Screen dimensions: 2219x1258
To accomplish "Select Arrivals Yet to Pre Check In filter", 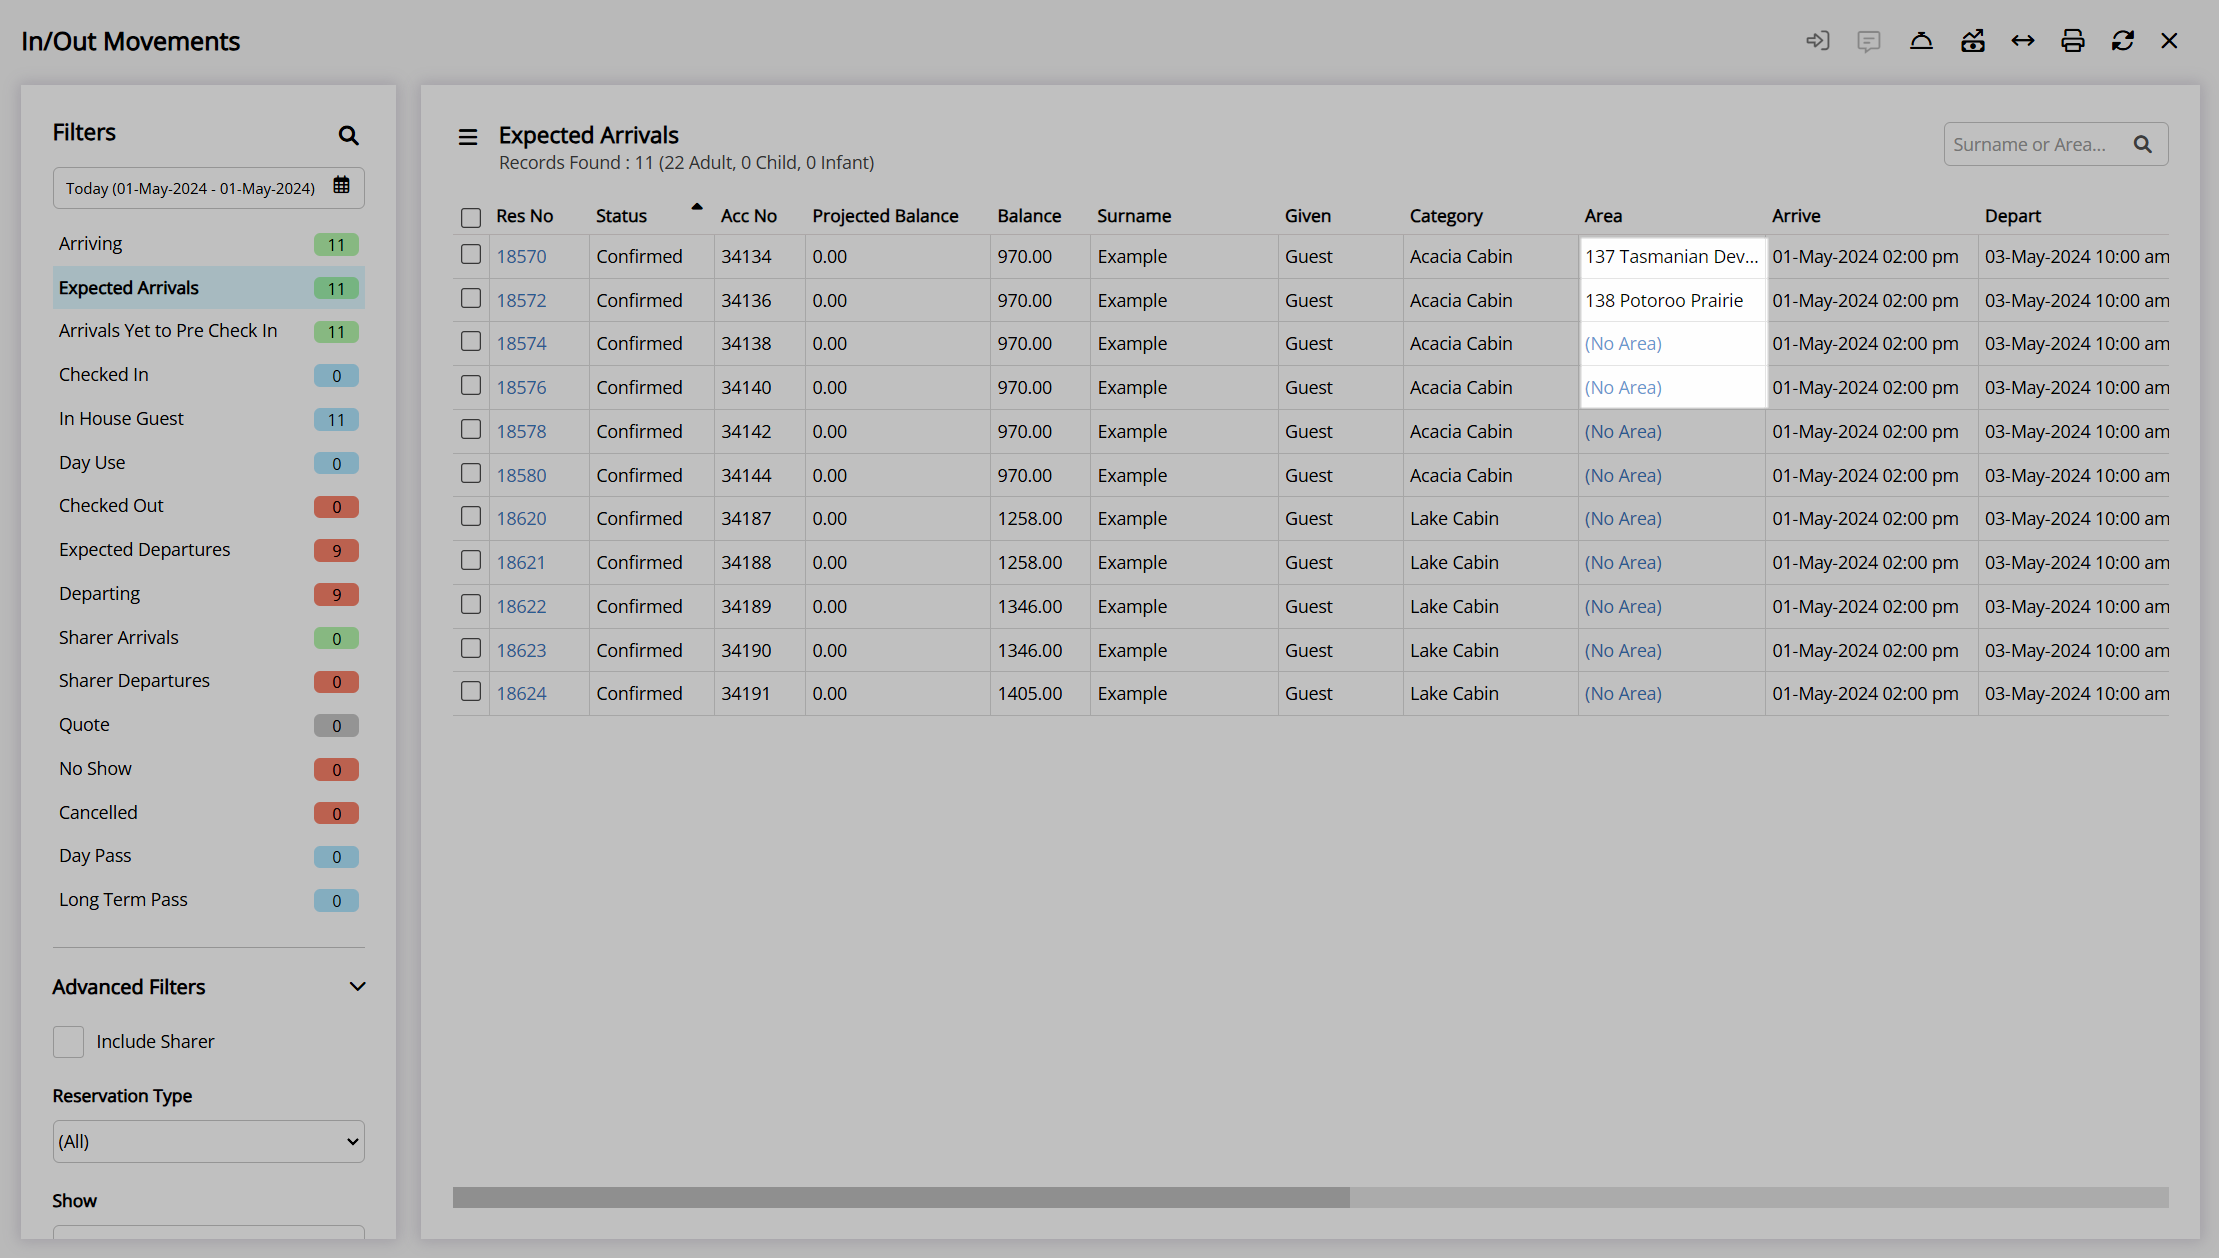I will (x=209, y=331).
